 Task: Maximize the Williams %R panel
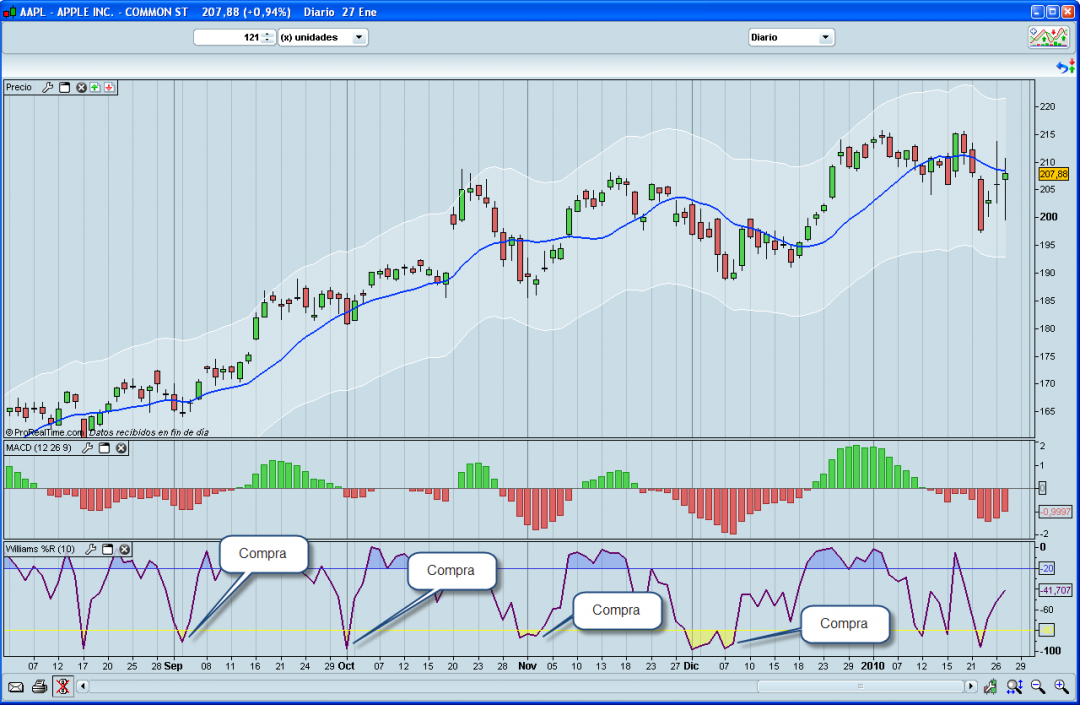(x=108, y=549)
